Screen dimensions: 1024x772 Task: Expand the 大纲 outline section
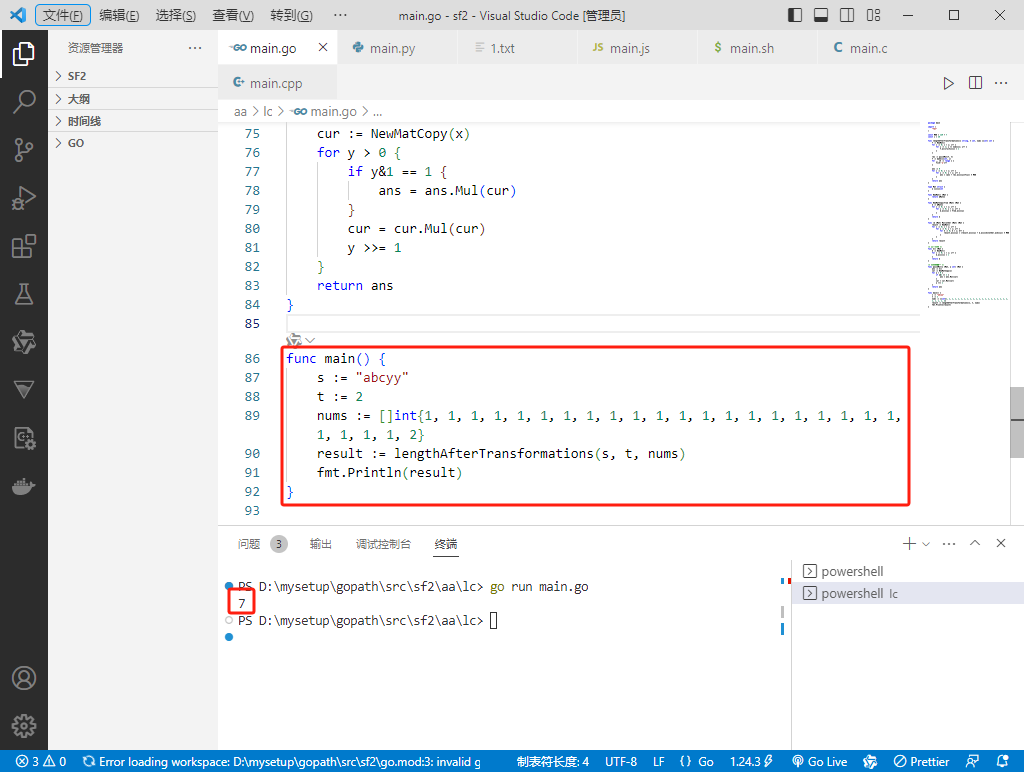click(133, 99)
